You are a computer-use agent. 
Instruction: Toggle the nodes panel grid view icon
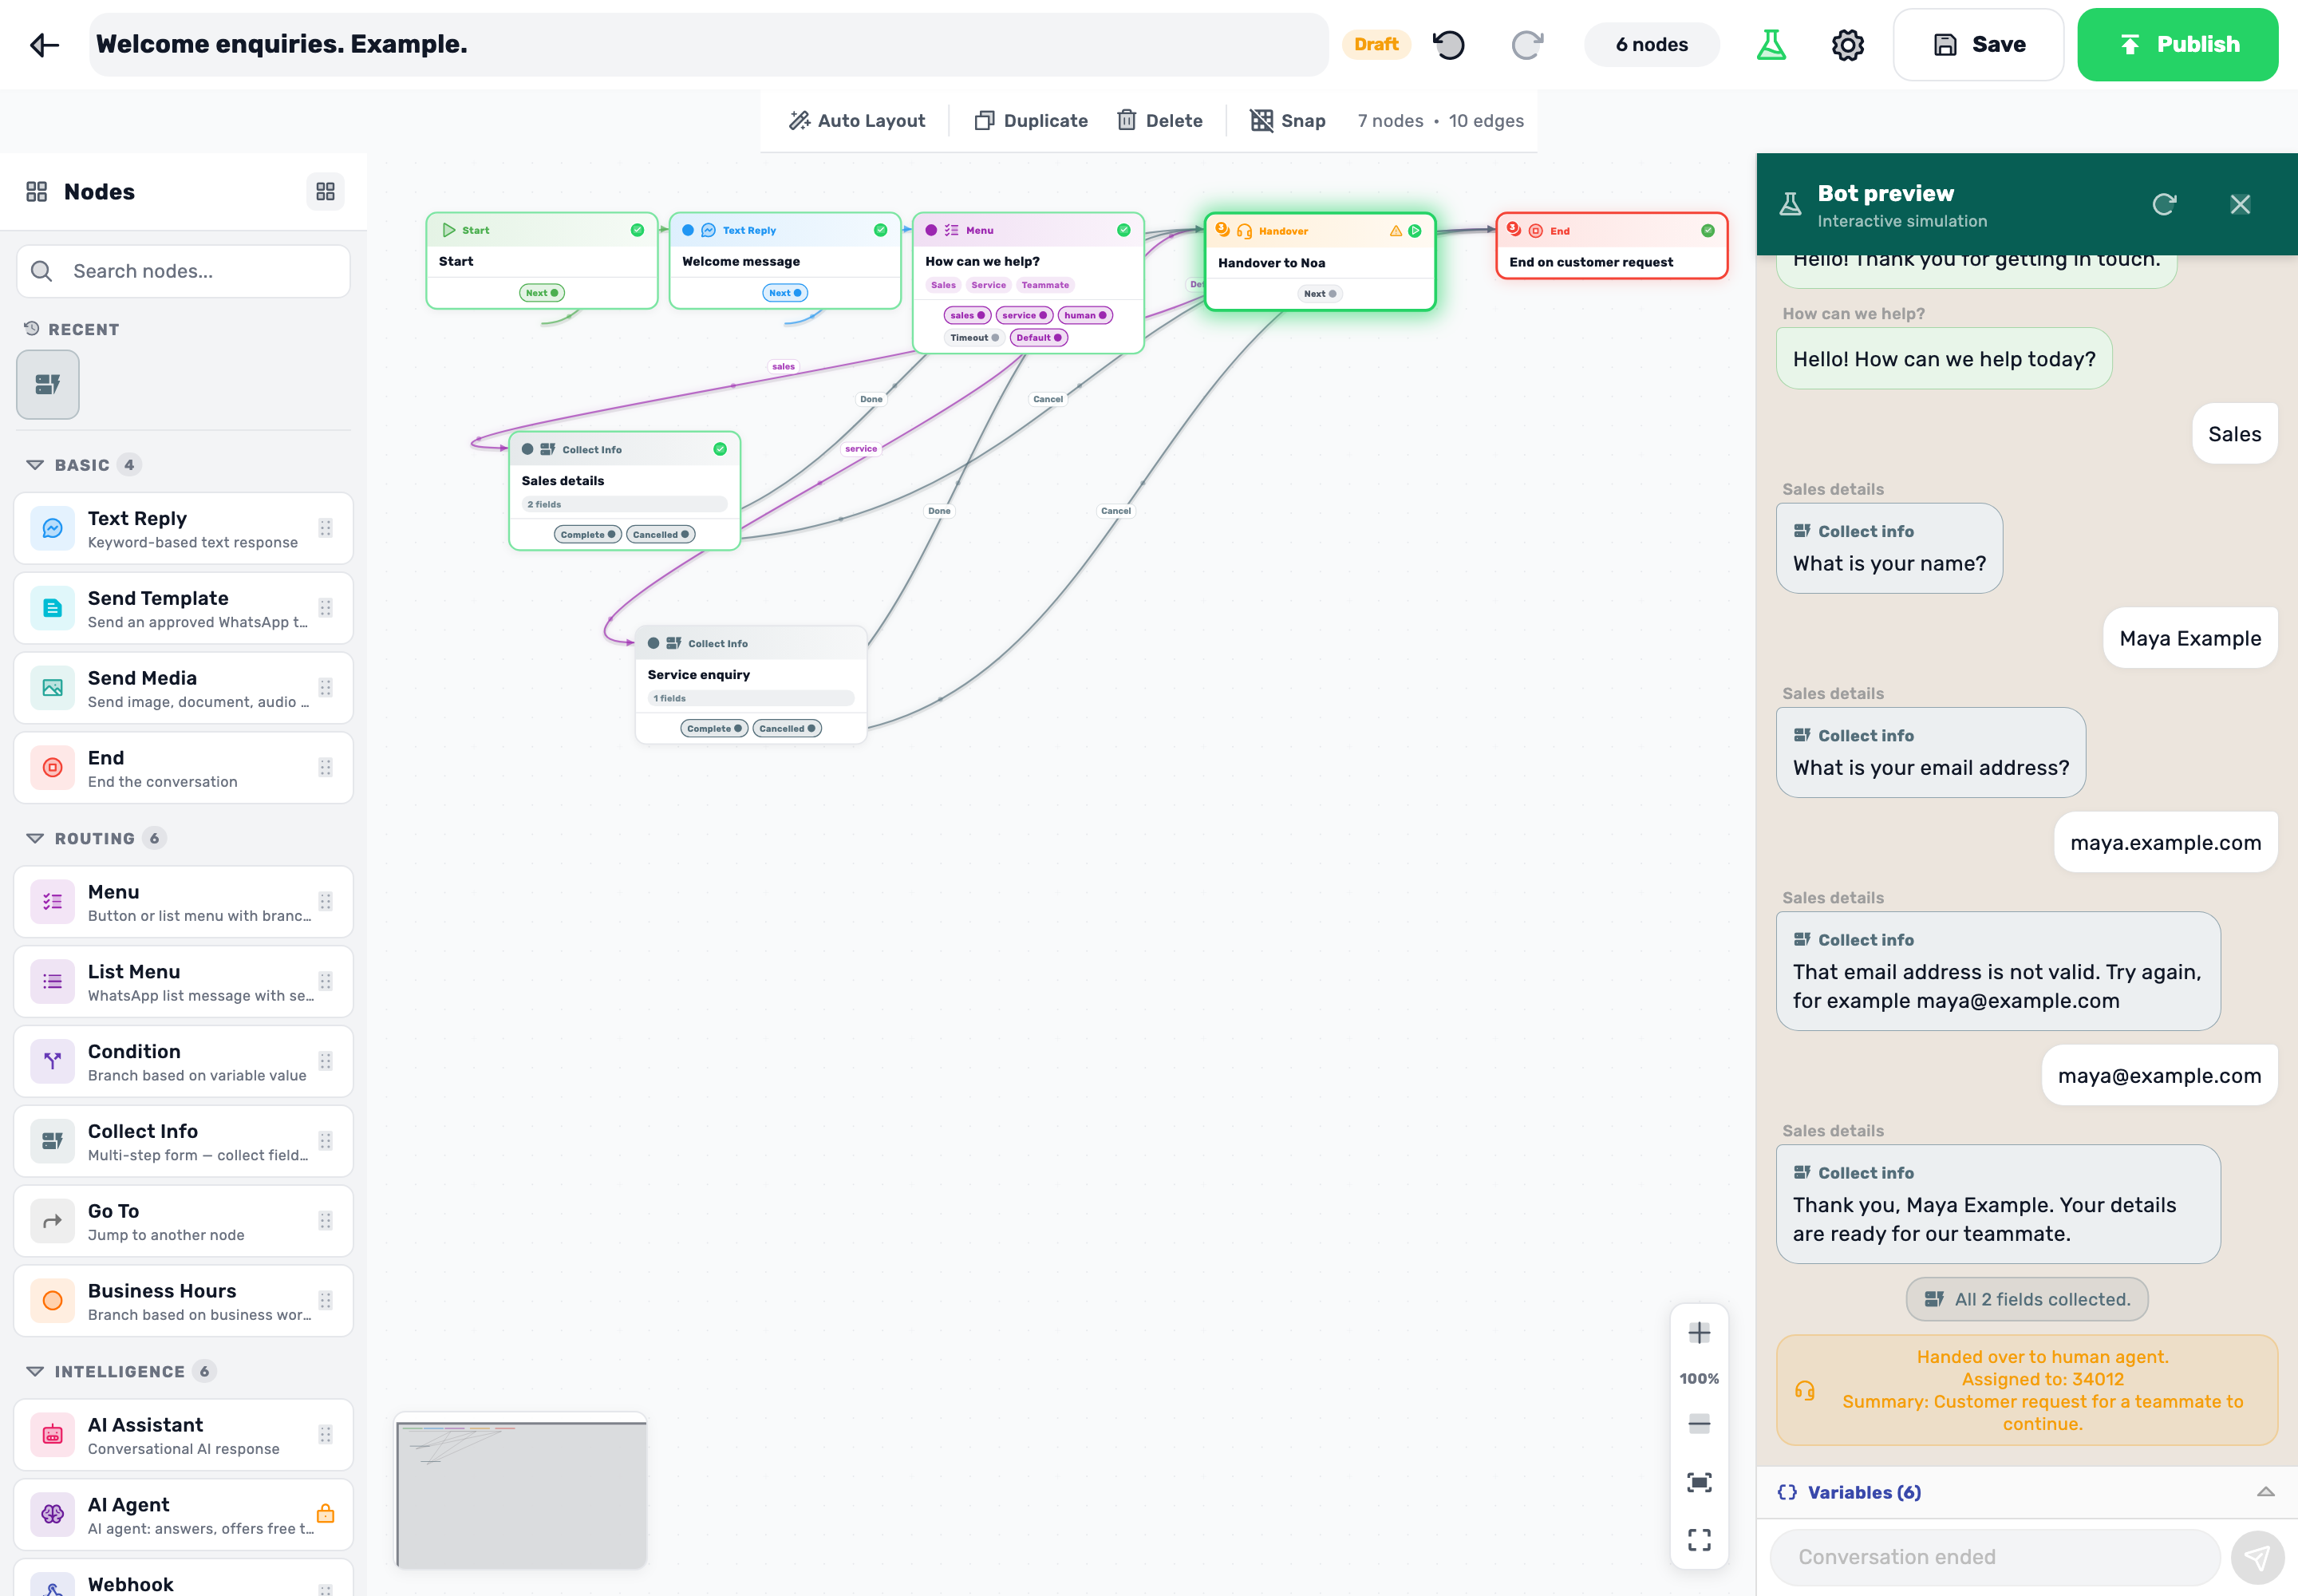(x=325, y=191)
